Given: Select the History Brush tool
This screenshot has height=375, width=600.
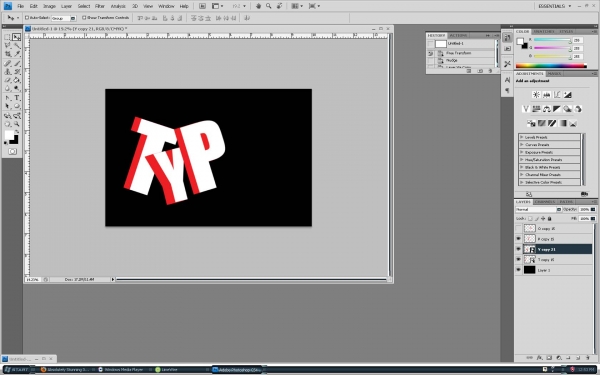Looking at the screenshot, I should (x=16, y=72).
